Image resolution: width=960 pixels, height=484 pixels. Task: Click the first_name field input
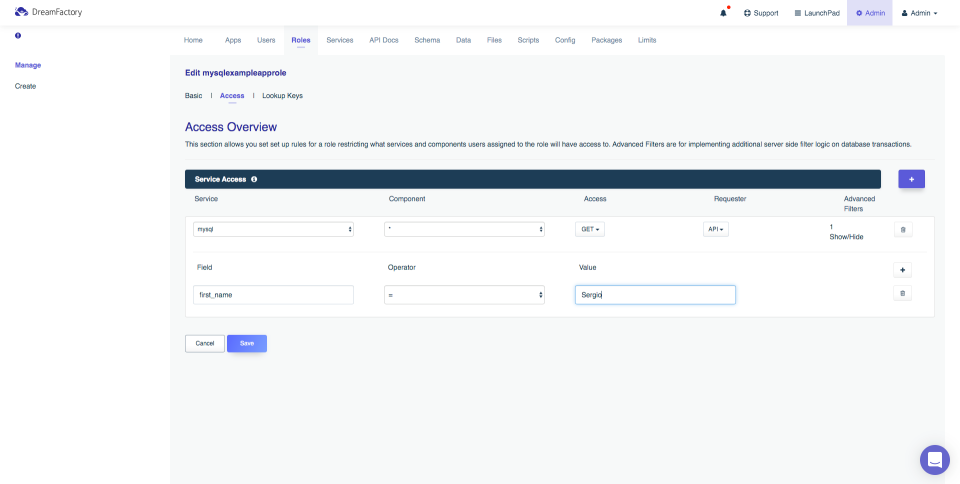(x=273, y=295)
